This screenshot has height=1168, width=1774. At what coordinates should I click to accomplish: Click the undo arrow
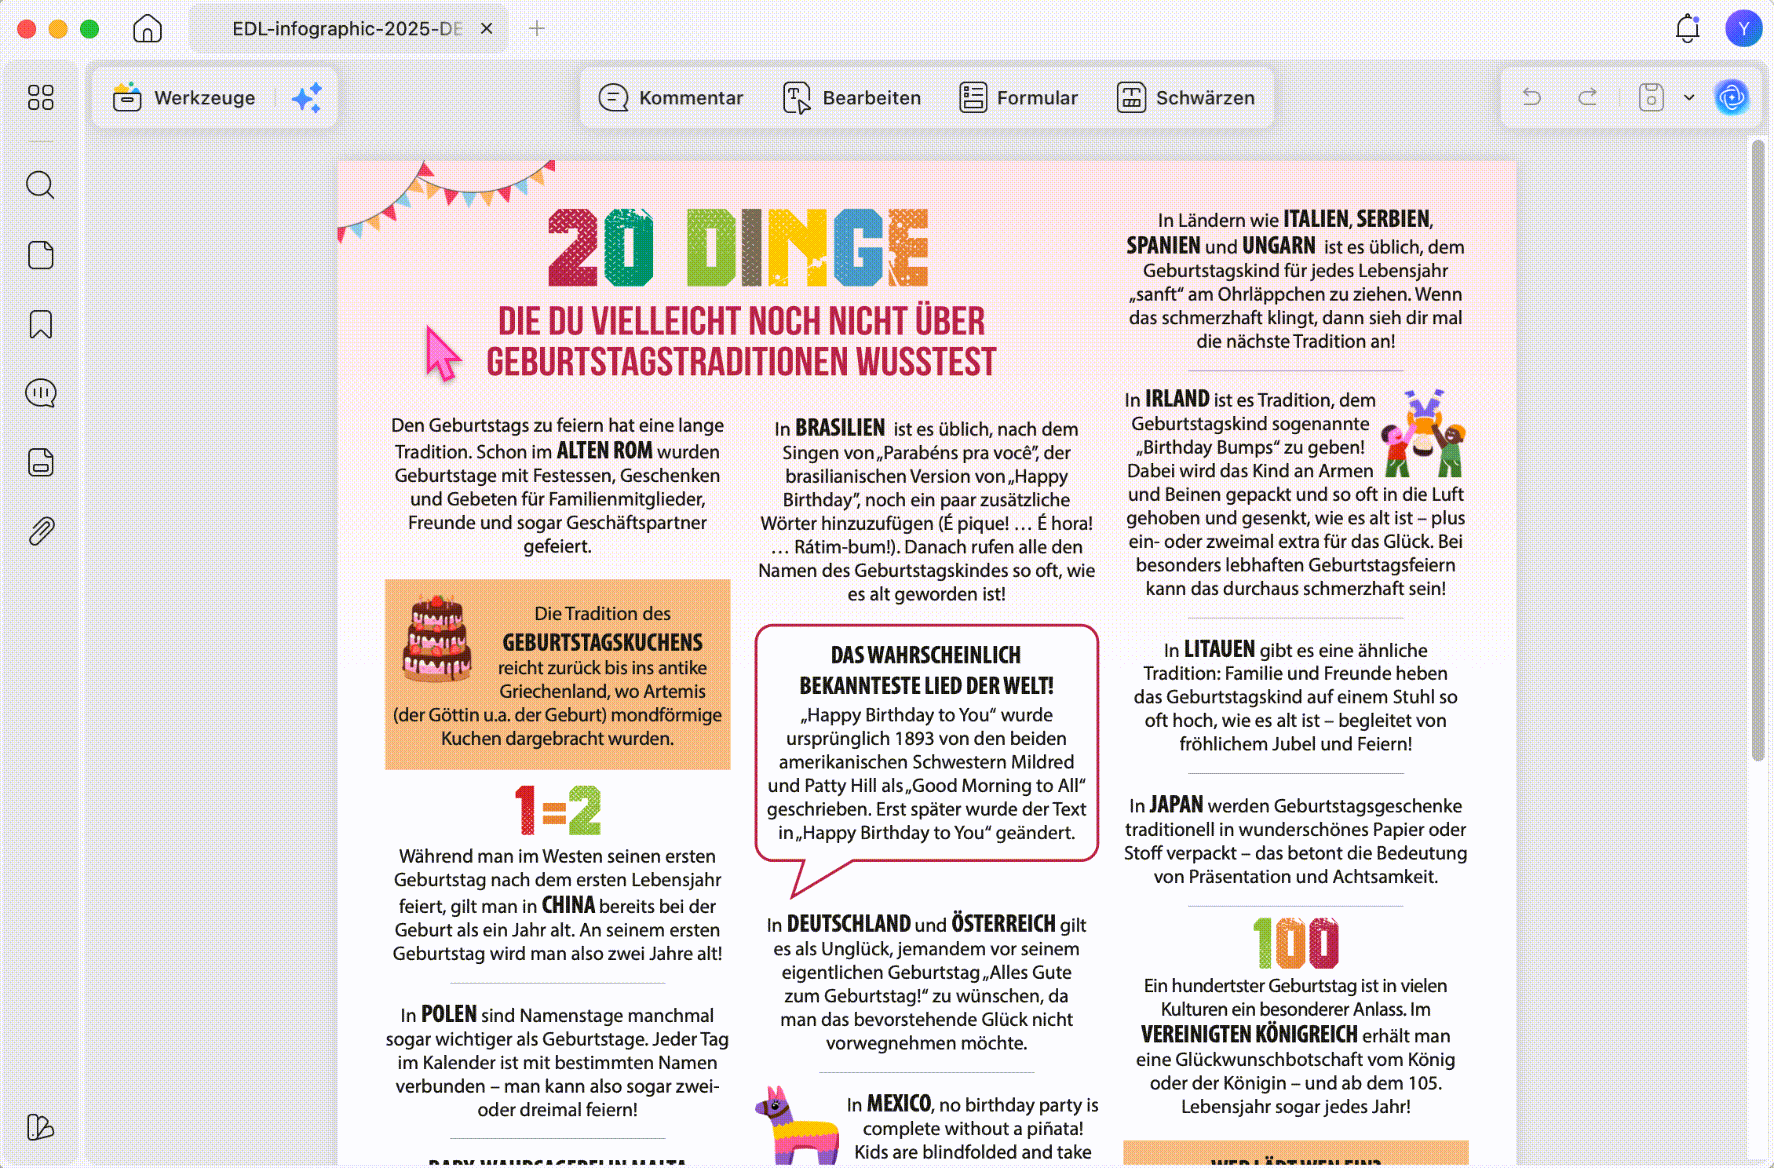pos(1532,97)
